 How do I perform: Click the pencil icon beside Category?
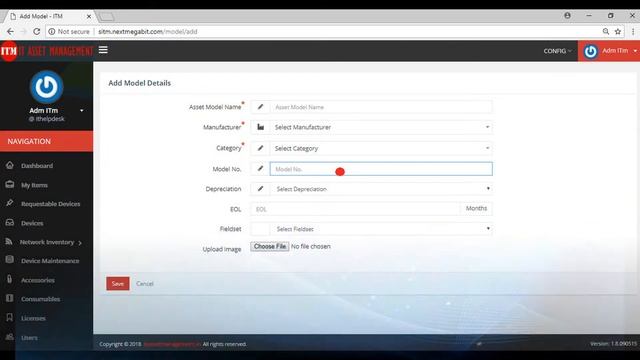tap(260, 148)
